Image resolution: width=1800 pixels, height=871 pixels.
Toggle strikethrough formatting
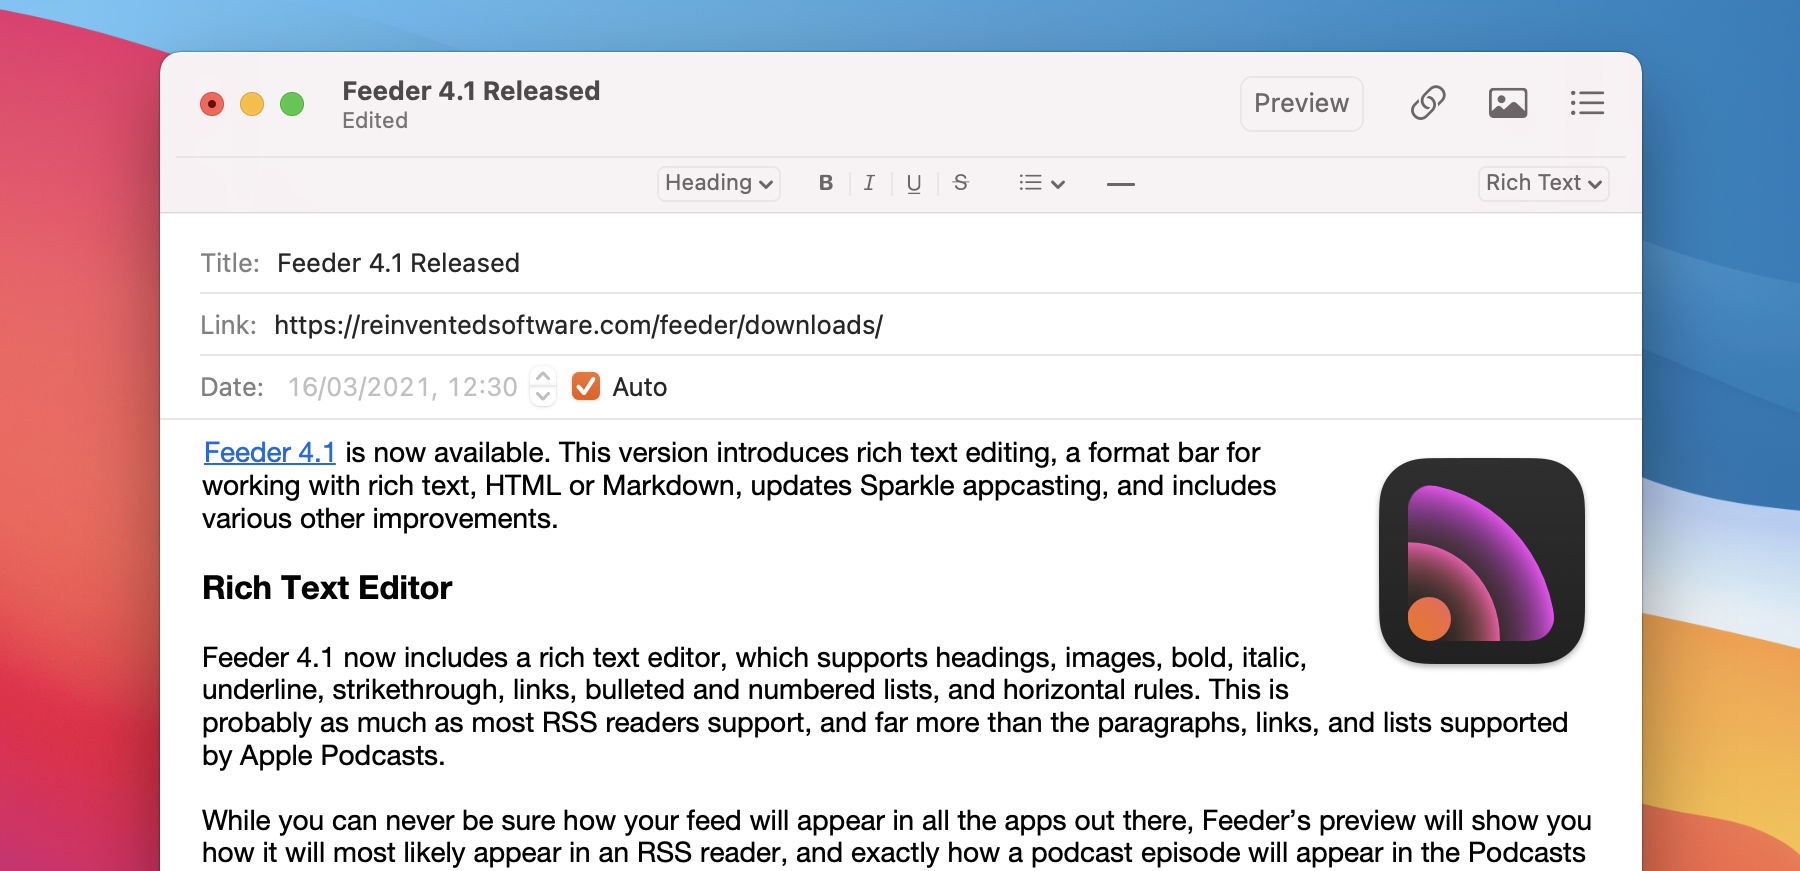point(960,183)
